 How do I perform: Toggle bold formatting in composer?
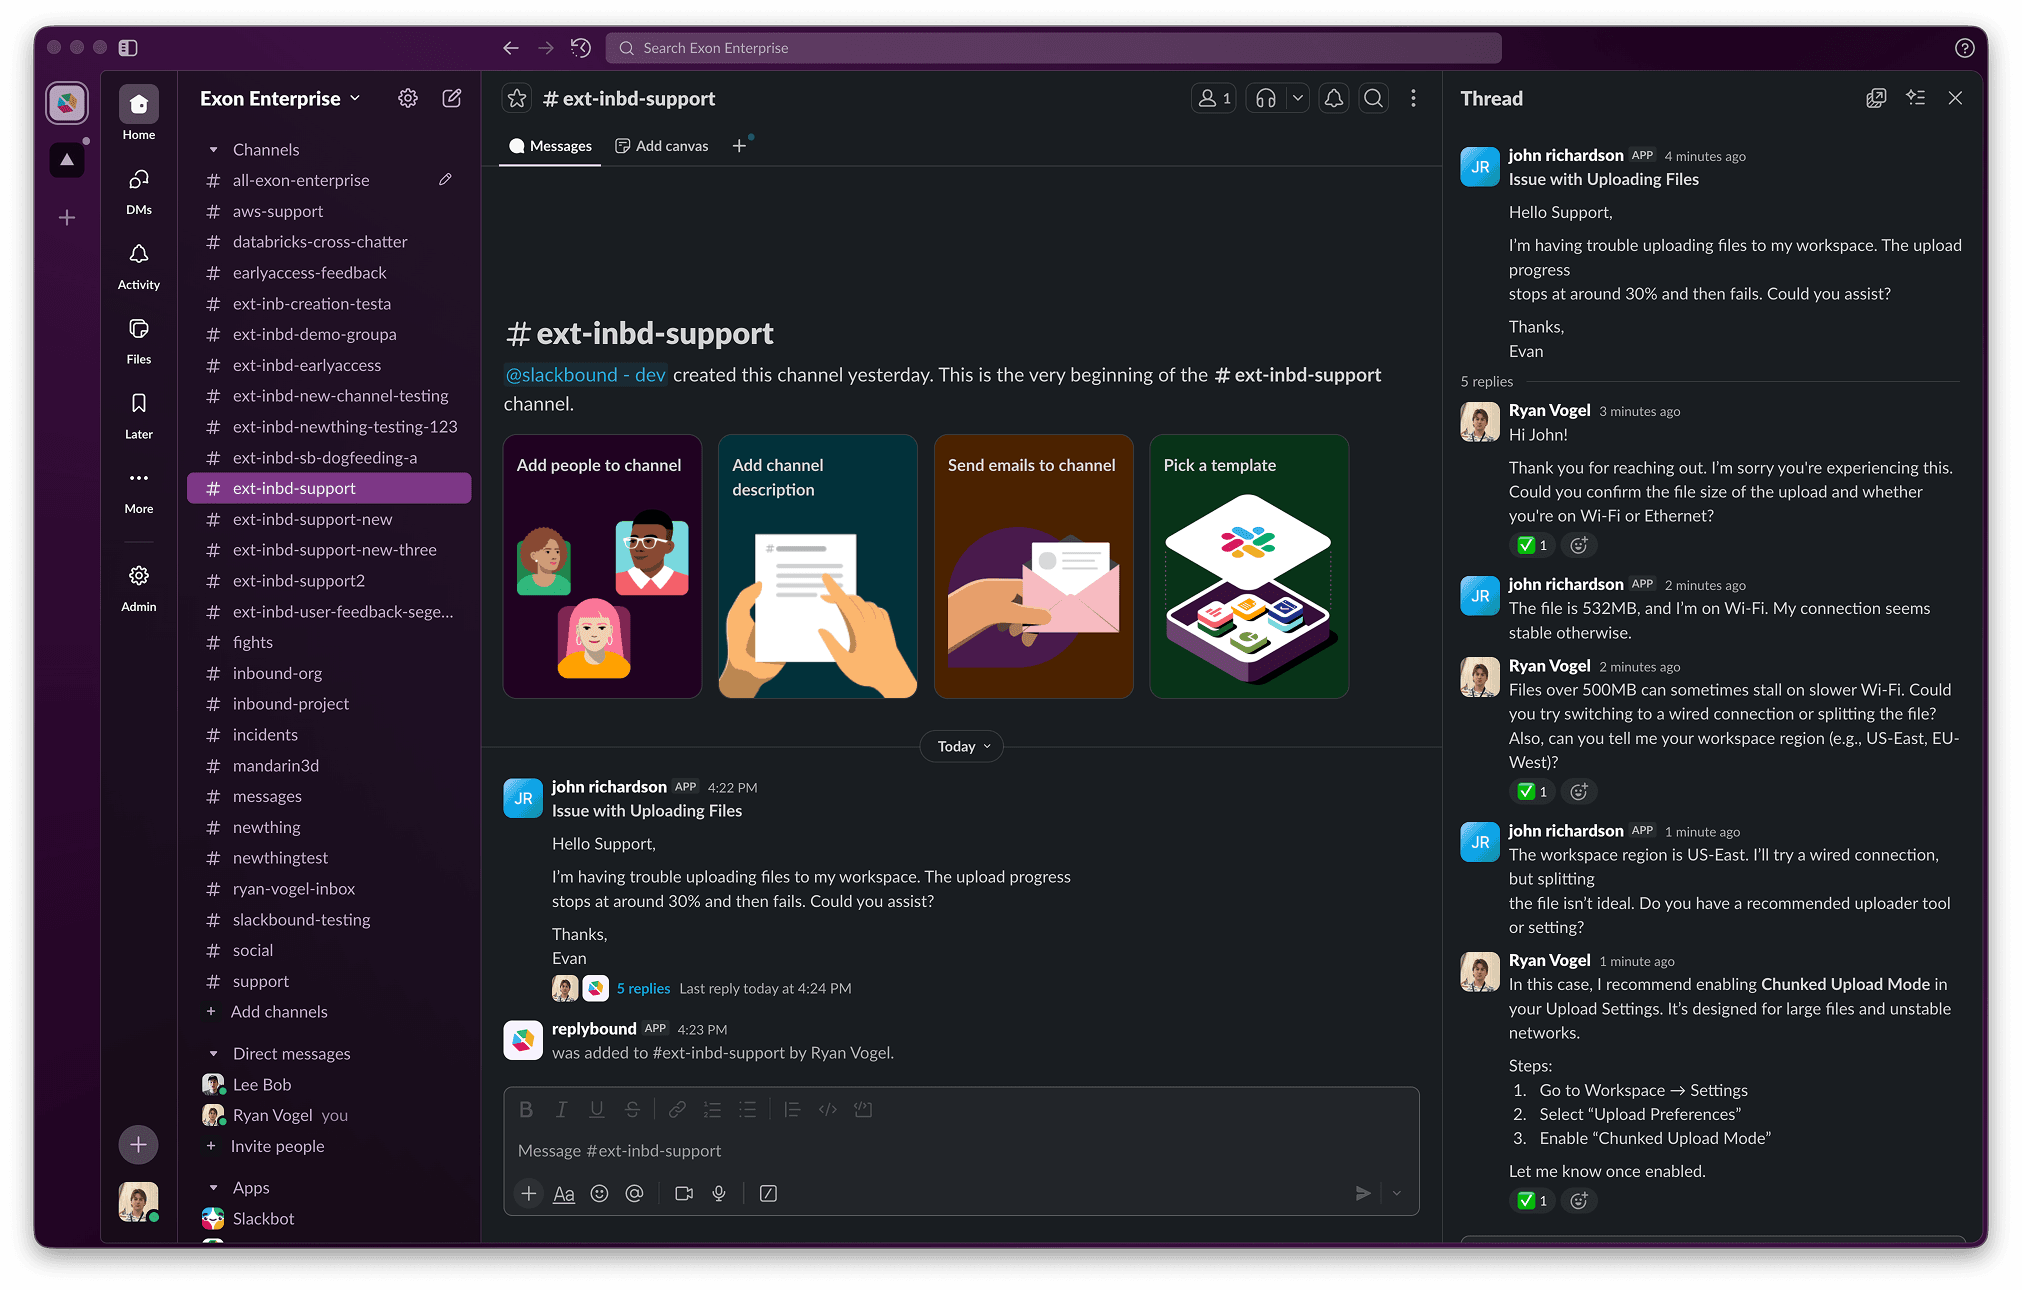[526, 1109]
